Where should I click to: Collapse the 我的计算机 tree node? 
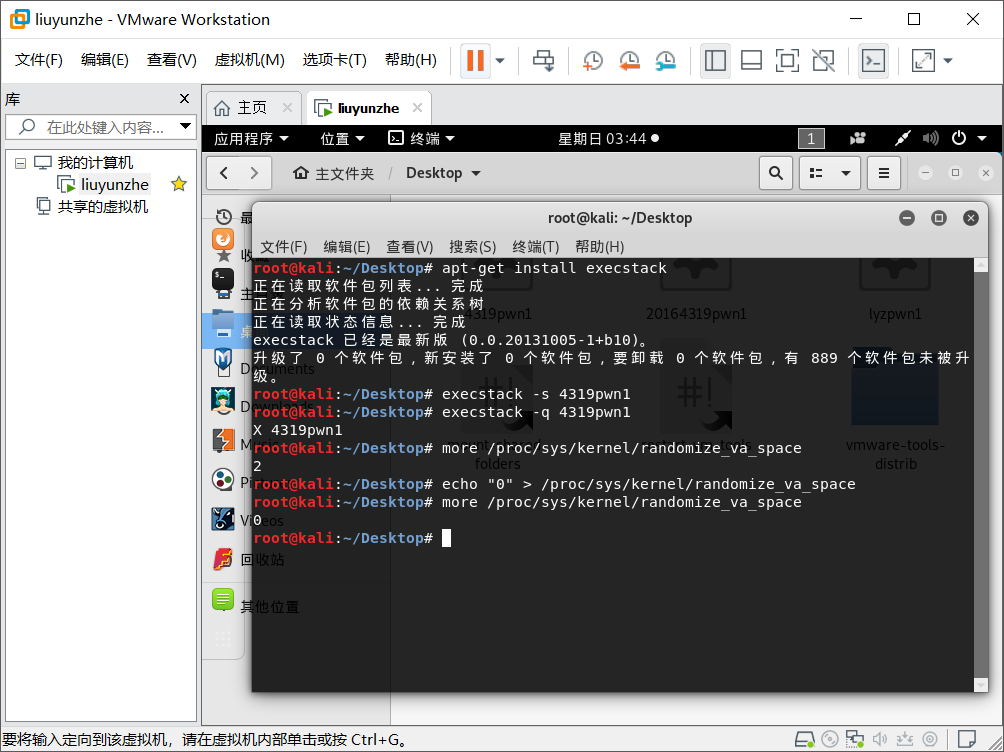(x=20, y=163)
